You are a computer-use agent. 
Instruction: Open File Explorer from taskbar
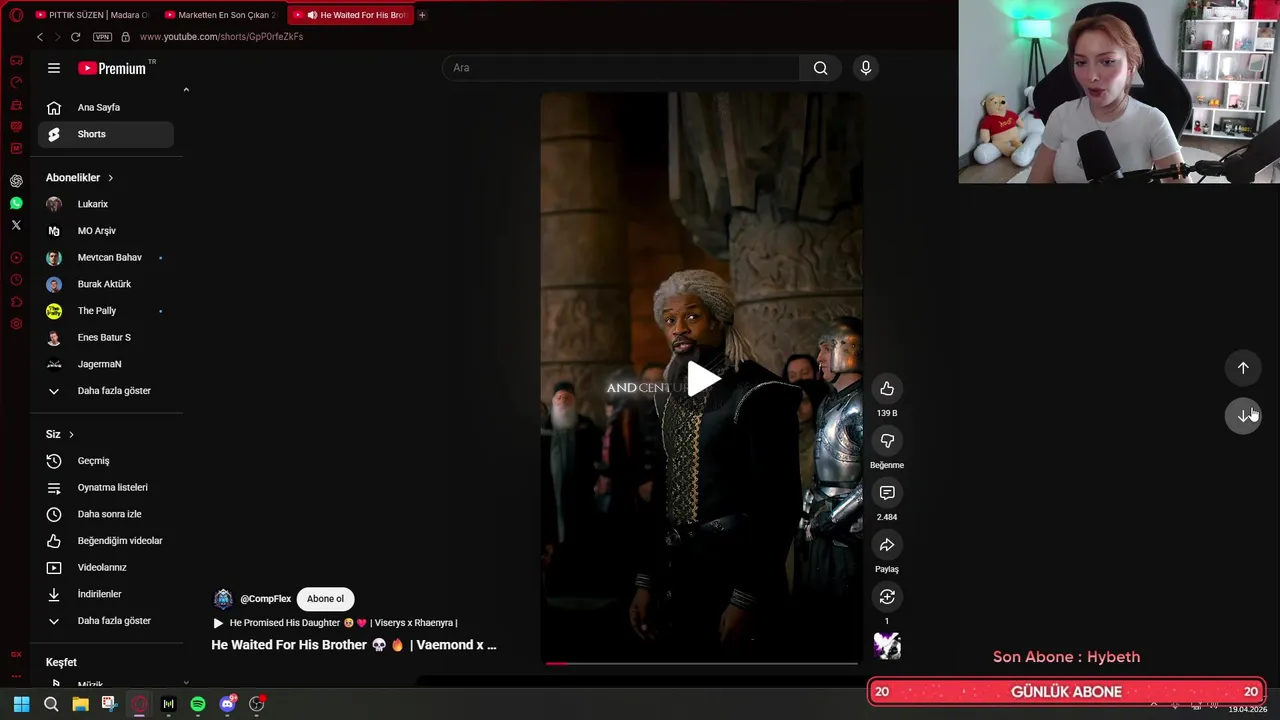pos(80,704)
